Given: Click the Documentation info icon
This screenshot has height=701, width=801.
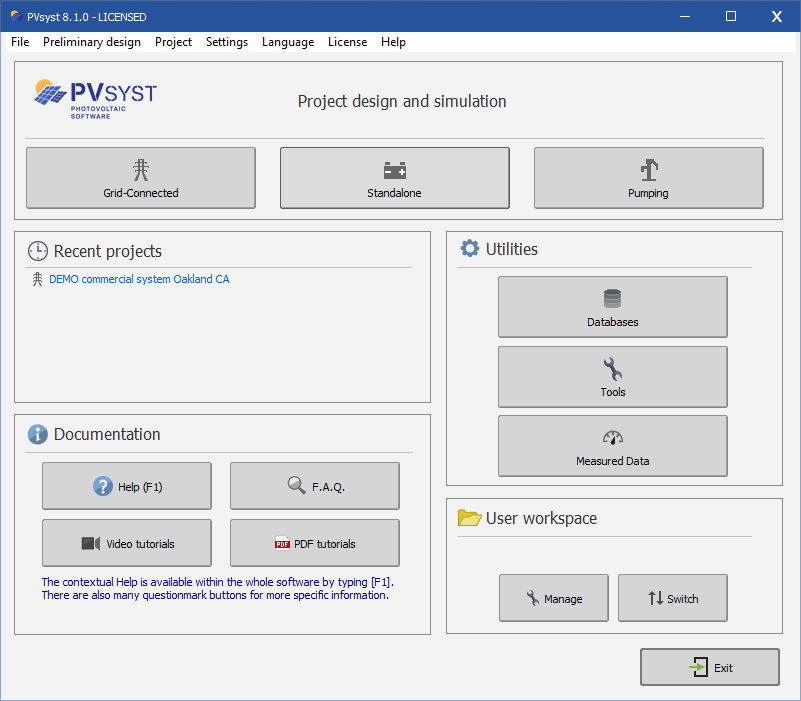Looking at the screenshot, I should tap(38, 434).
